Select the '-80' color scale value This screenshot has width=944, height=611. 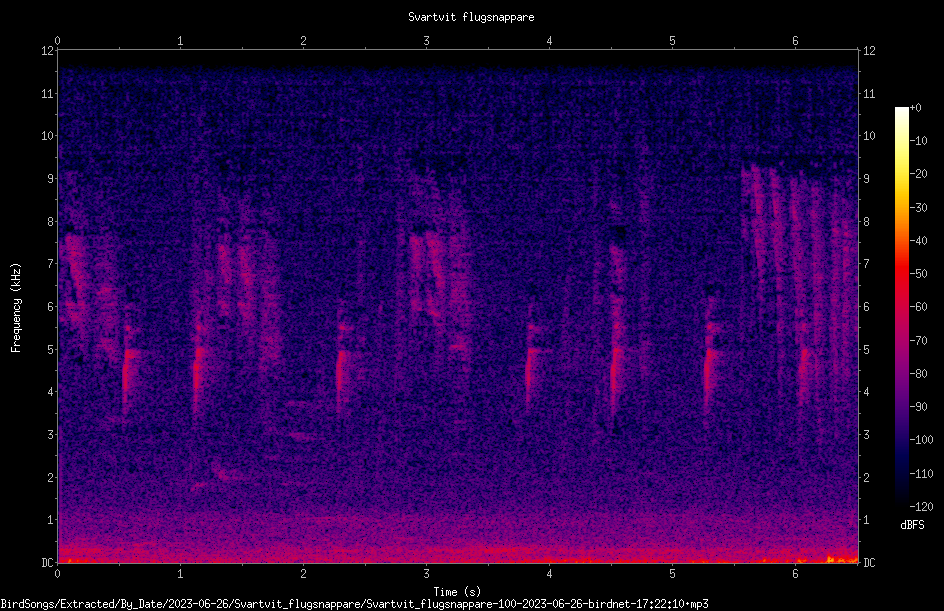[919, 374]
